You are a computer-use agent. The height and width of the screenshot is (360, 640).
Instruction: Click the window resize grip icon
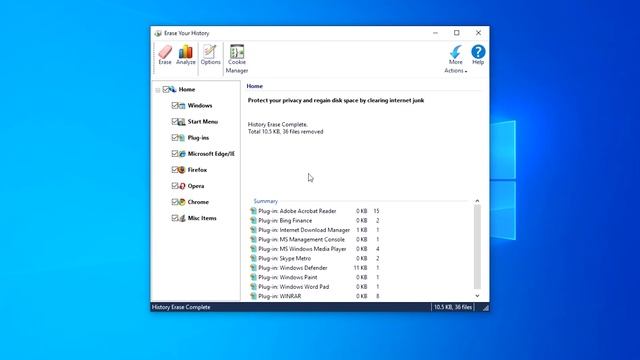point(485,308)
